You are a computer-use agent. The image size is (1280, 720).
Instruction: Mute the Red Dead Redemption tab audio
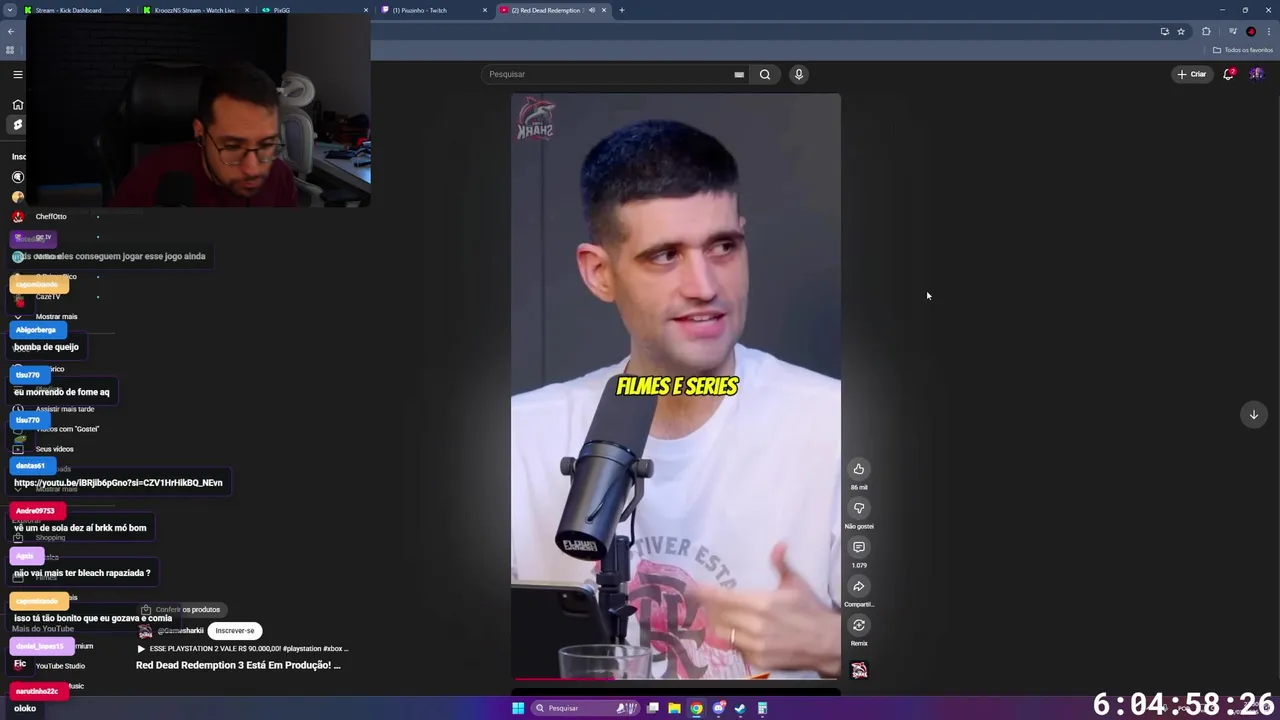tap(591, 10)
